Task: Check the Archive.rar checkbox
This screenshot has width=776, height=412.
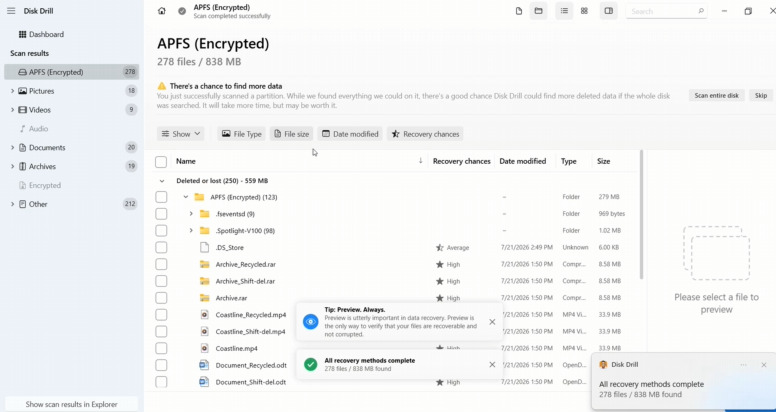Action: coord(161,298)
